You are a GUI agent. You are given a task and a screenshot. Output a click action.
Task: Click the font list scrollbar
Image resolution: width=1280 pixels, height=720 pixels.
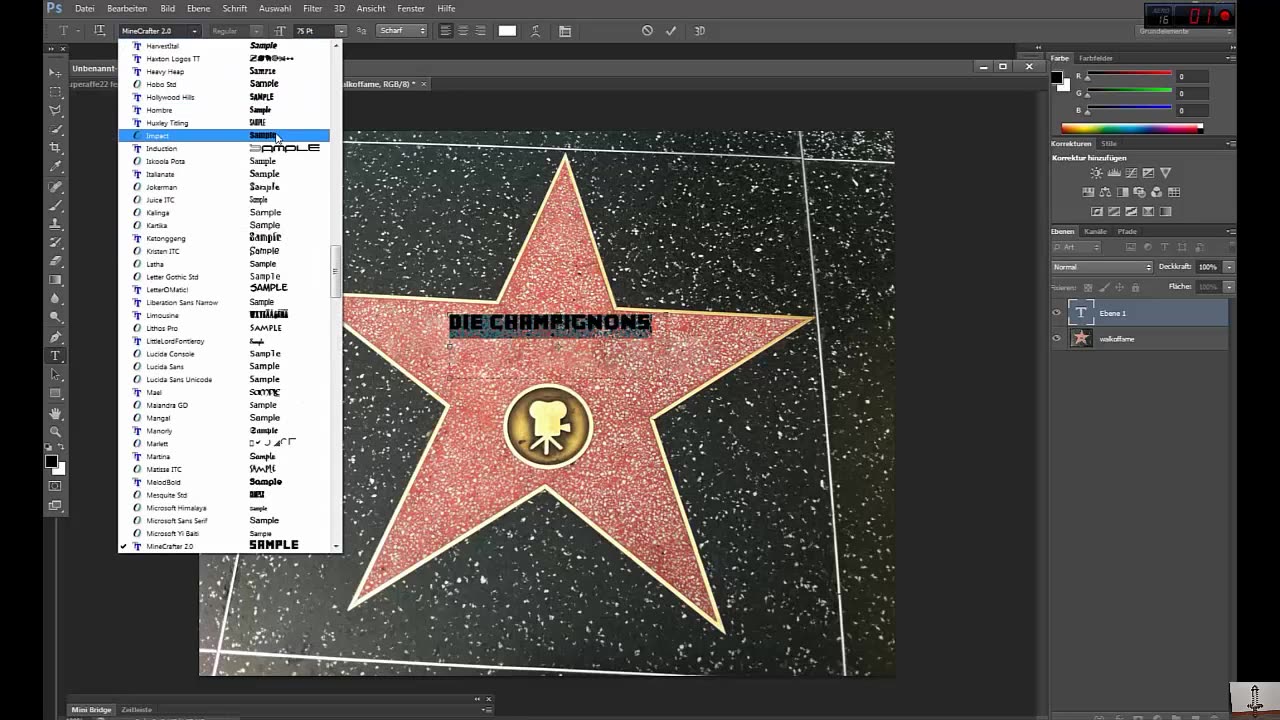(336, 272)
